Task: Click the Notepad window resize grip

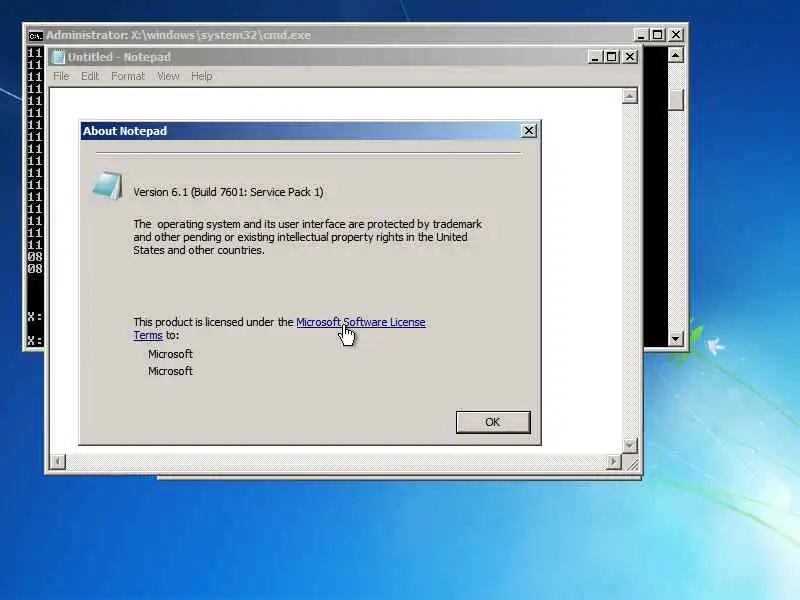Action: (631, 463)
